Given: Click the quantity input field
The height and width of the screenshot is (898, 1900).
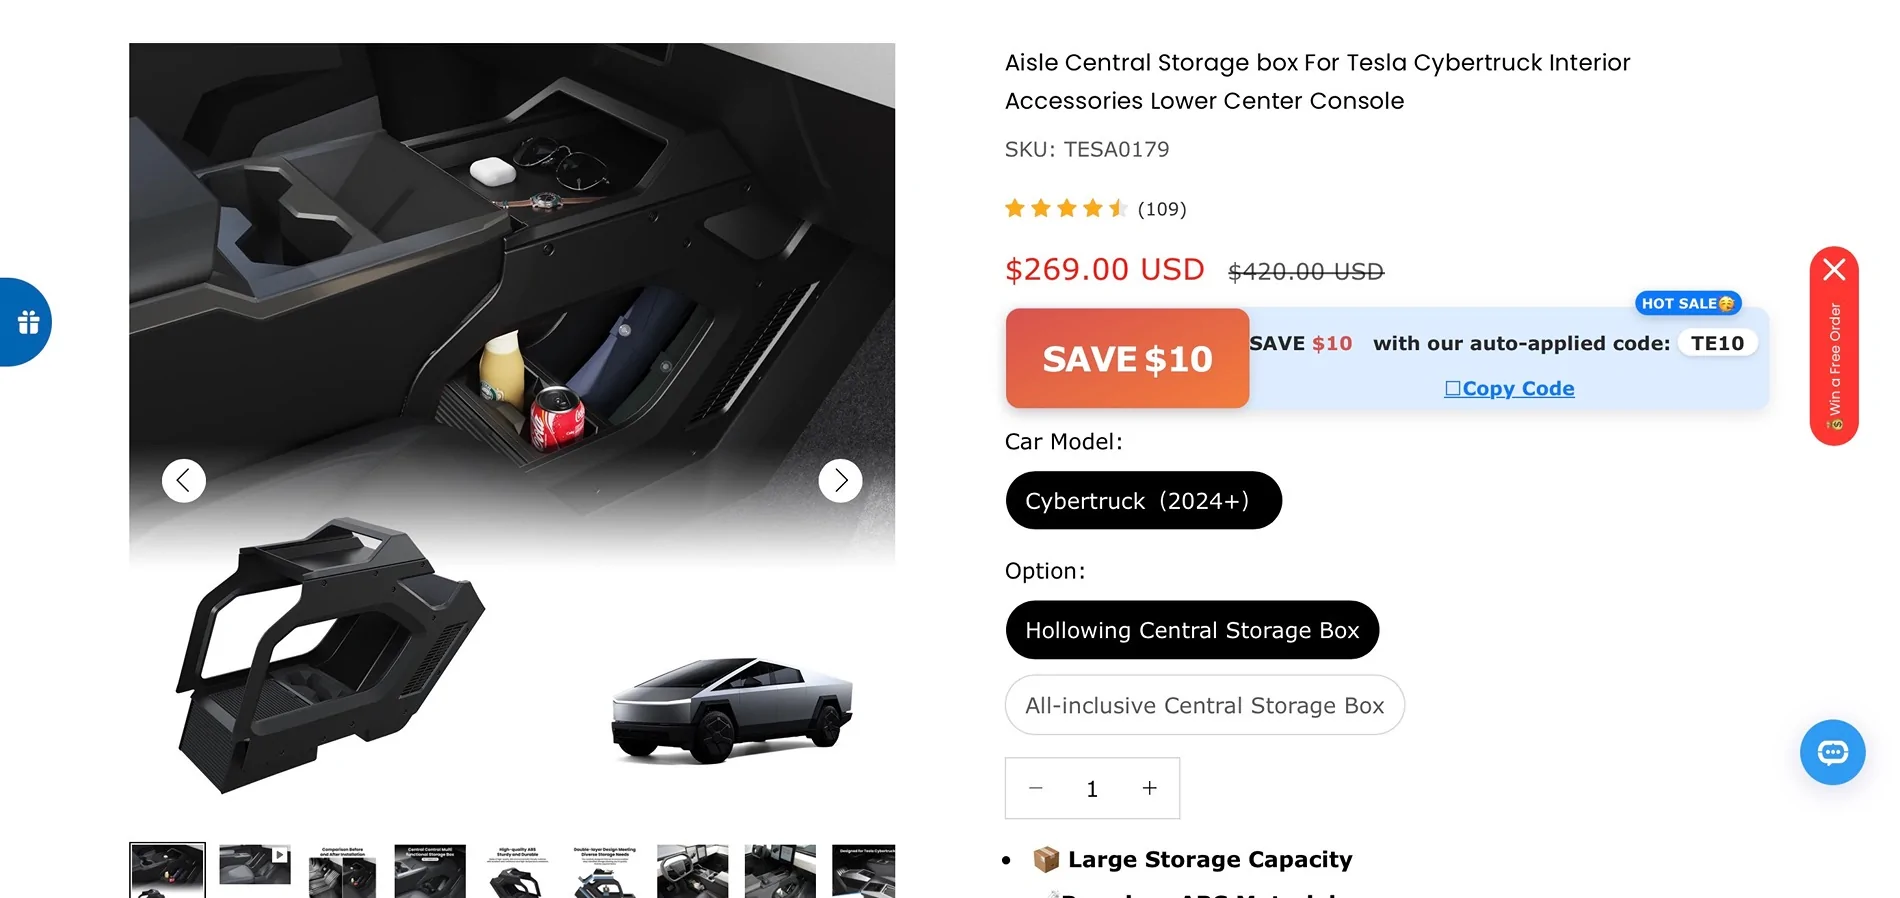Looking at the screenshot, I should tap(1092, 788).
